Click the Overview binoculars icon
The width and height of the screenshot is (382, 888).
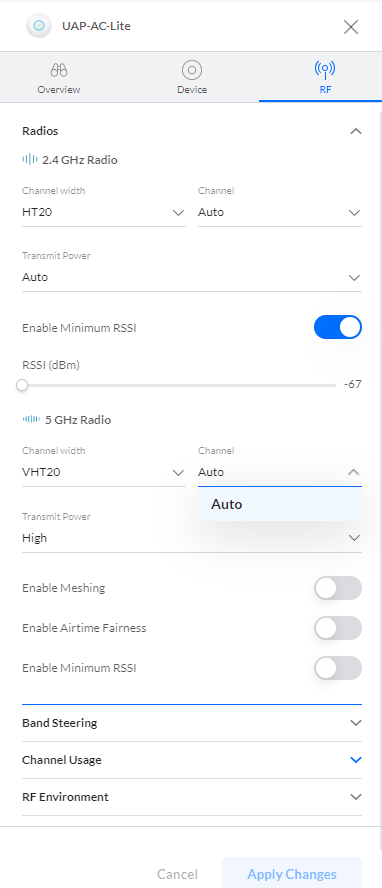59,70
